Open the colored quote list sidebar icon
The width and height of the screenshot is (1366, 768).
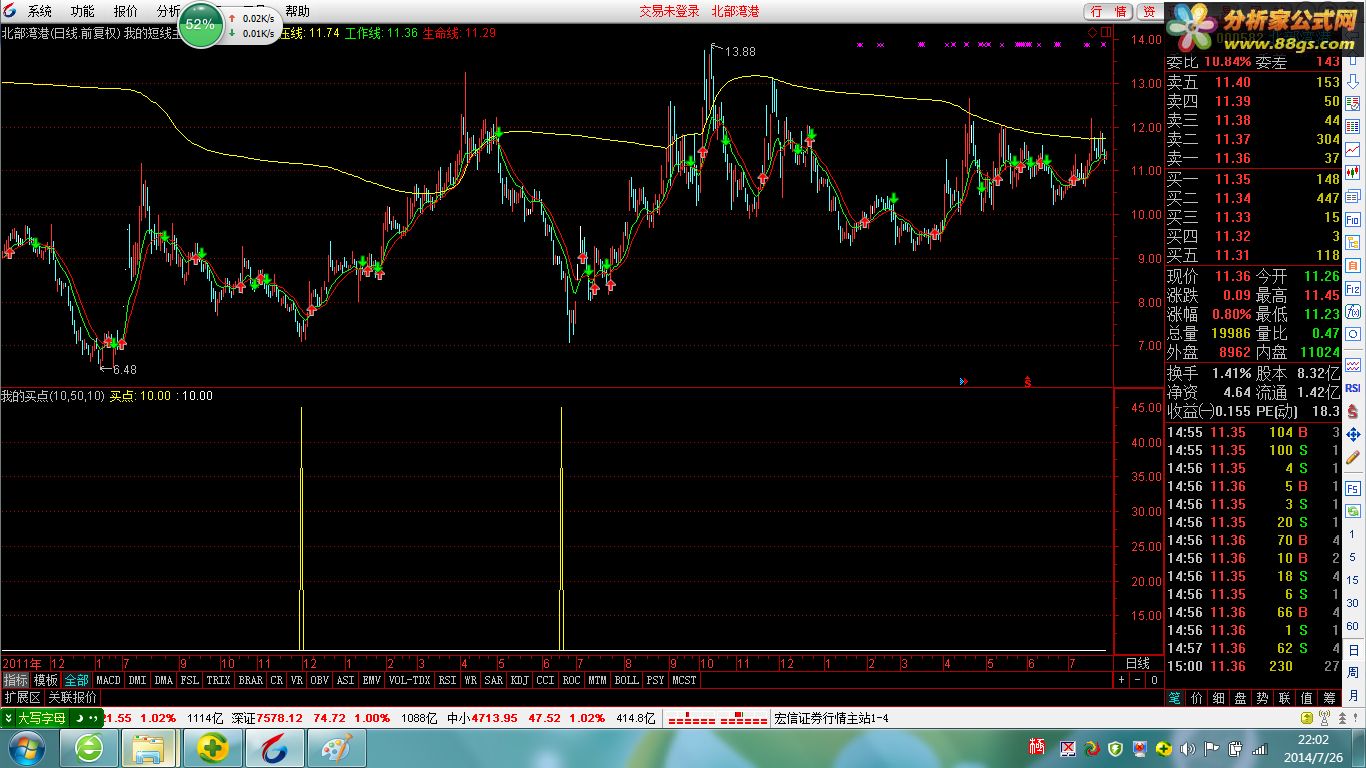(1352, 127)
